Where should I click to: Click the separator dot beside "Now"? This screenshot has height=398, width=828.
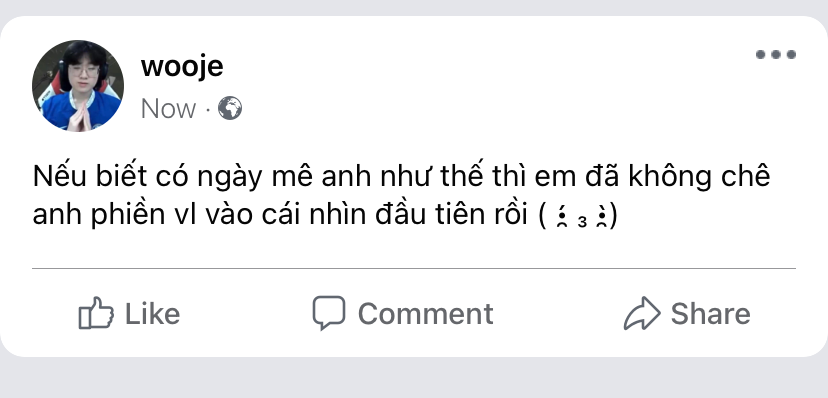click(x=208, y=109)
